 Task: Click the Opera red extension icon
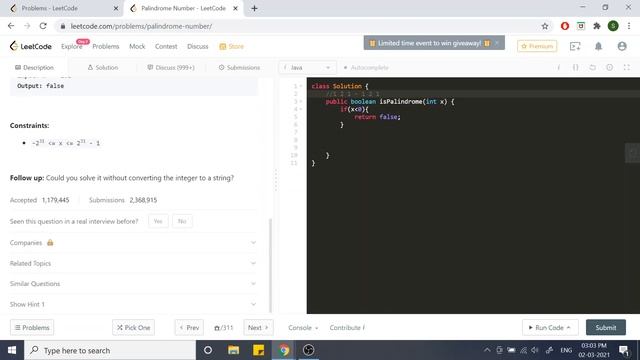click(x=564, y=26)
